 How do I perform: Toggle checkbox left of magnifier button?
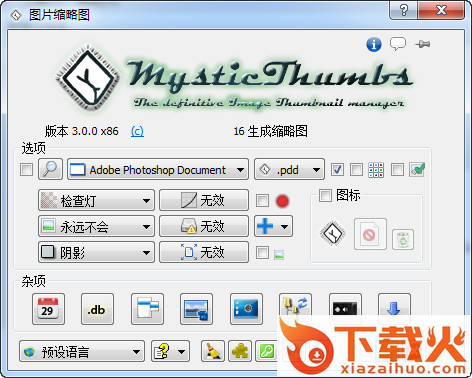click(x=26, y=169)
